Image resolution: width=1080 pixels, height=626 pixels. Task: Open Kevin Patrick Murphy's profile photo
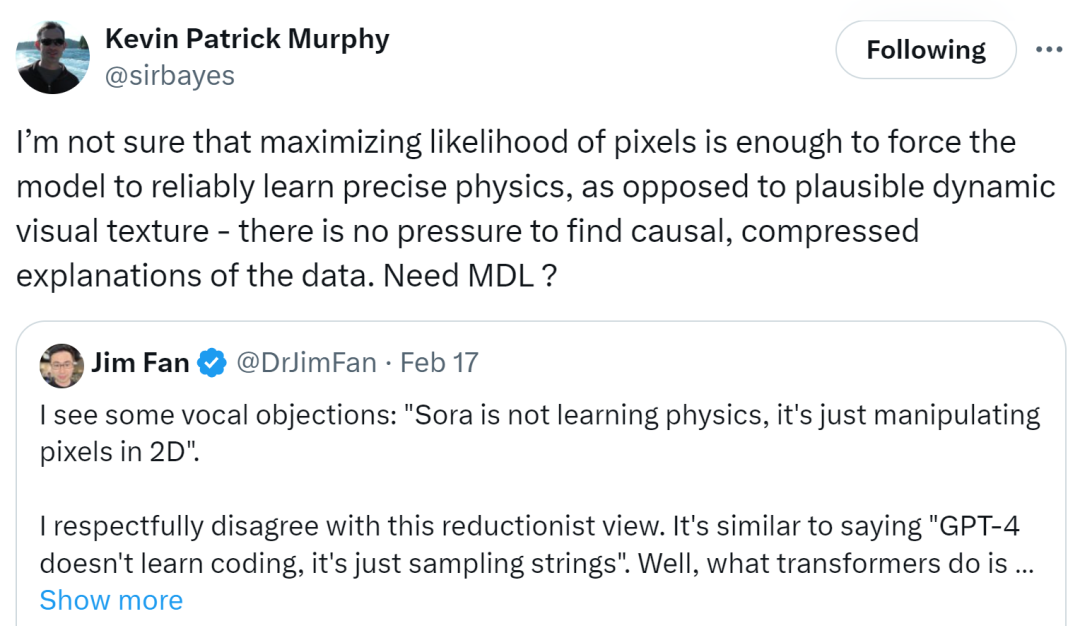[52, 57]
